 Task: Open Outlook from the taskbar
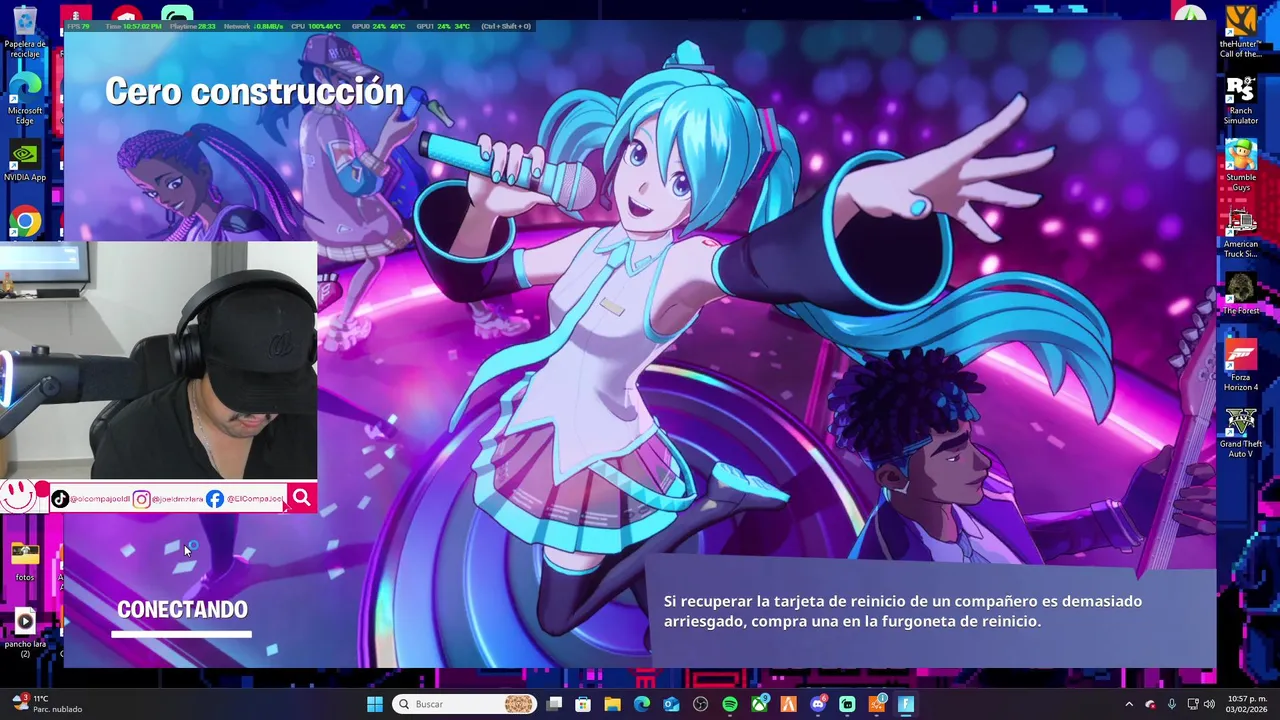pos(671,704)
